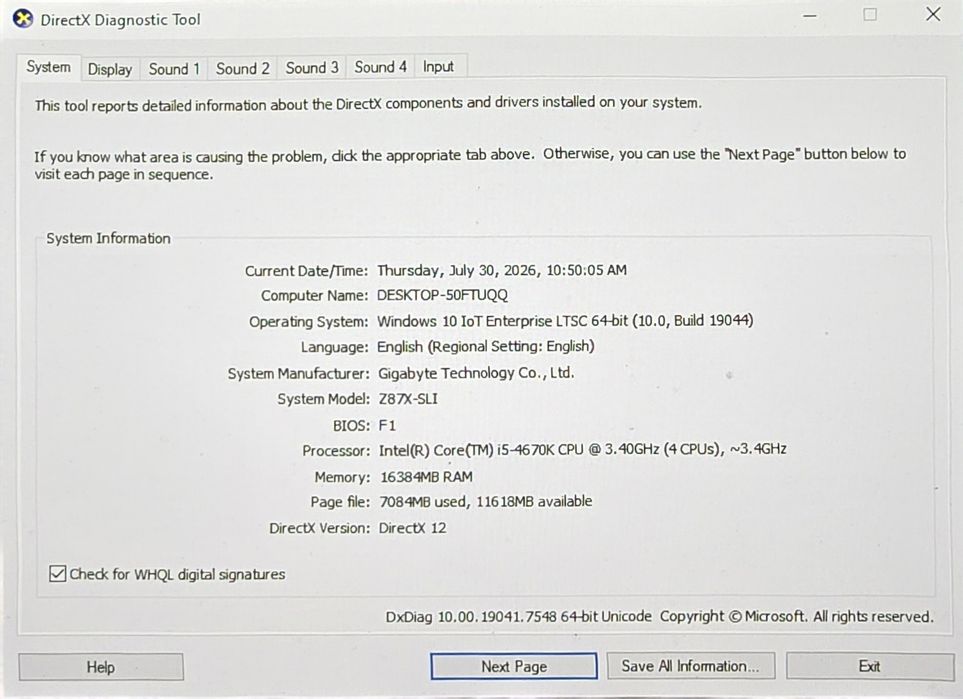963x699 pixels.
Task: Click the 'DirectX Diagnostic Tool' window title text
Action: (x=120, y=20)
